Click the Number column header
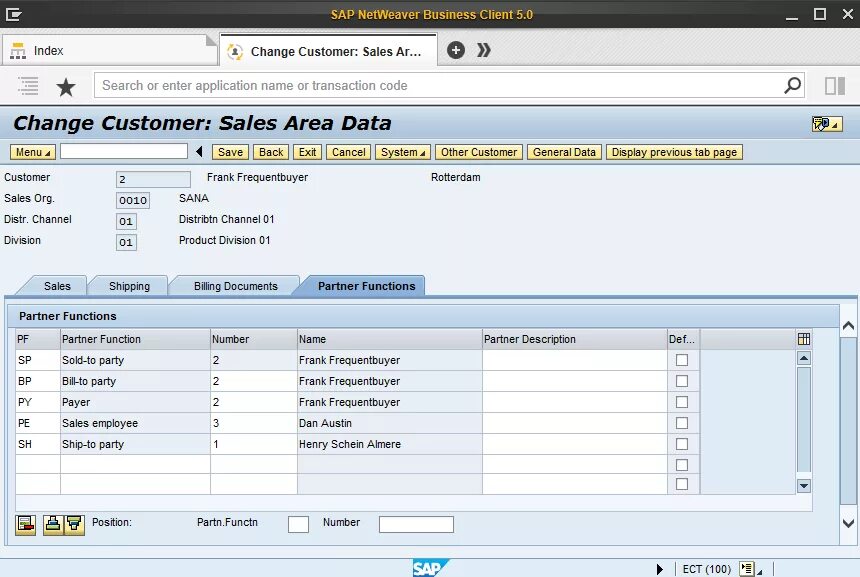 (x=253, y=339)
